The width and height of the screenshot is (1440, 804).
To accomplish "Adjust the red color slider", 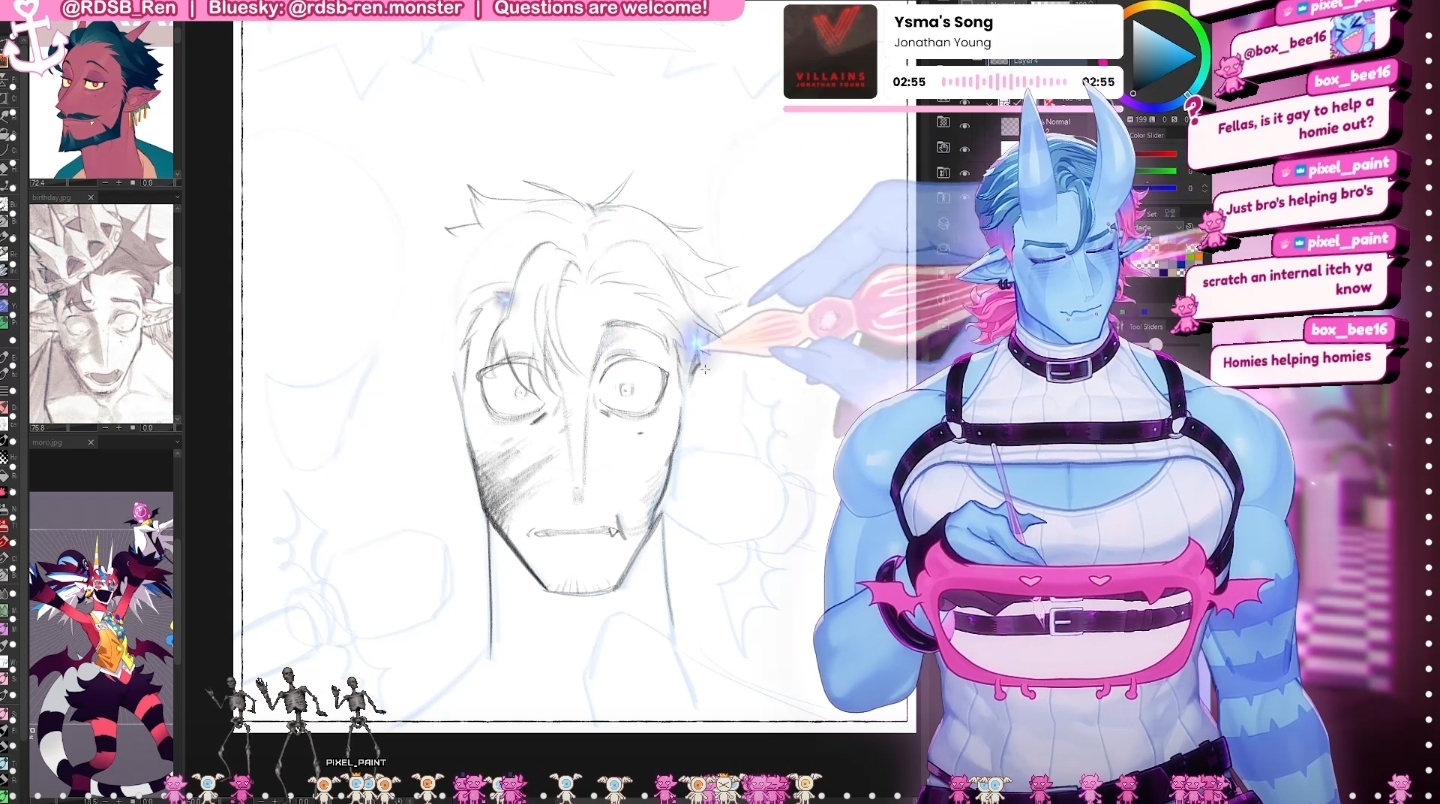I will (x=1158, y=155).
